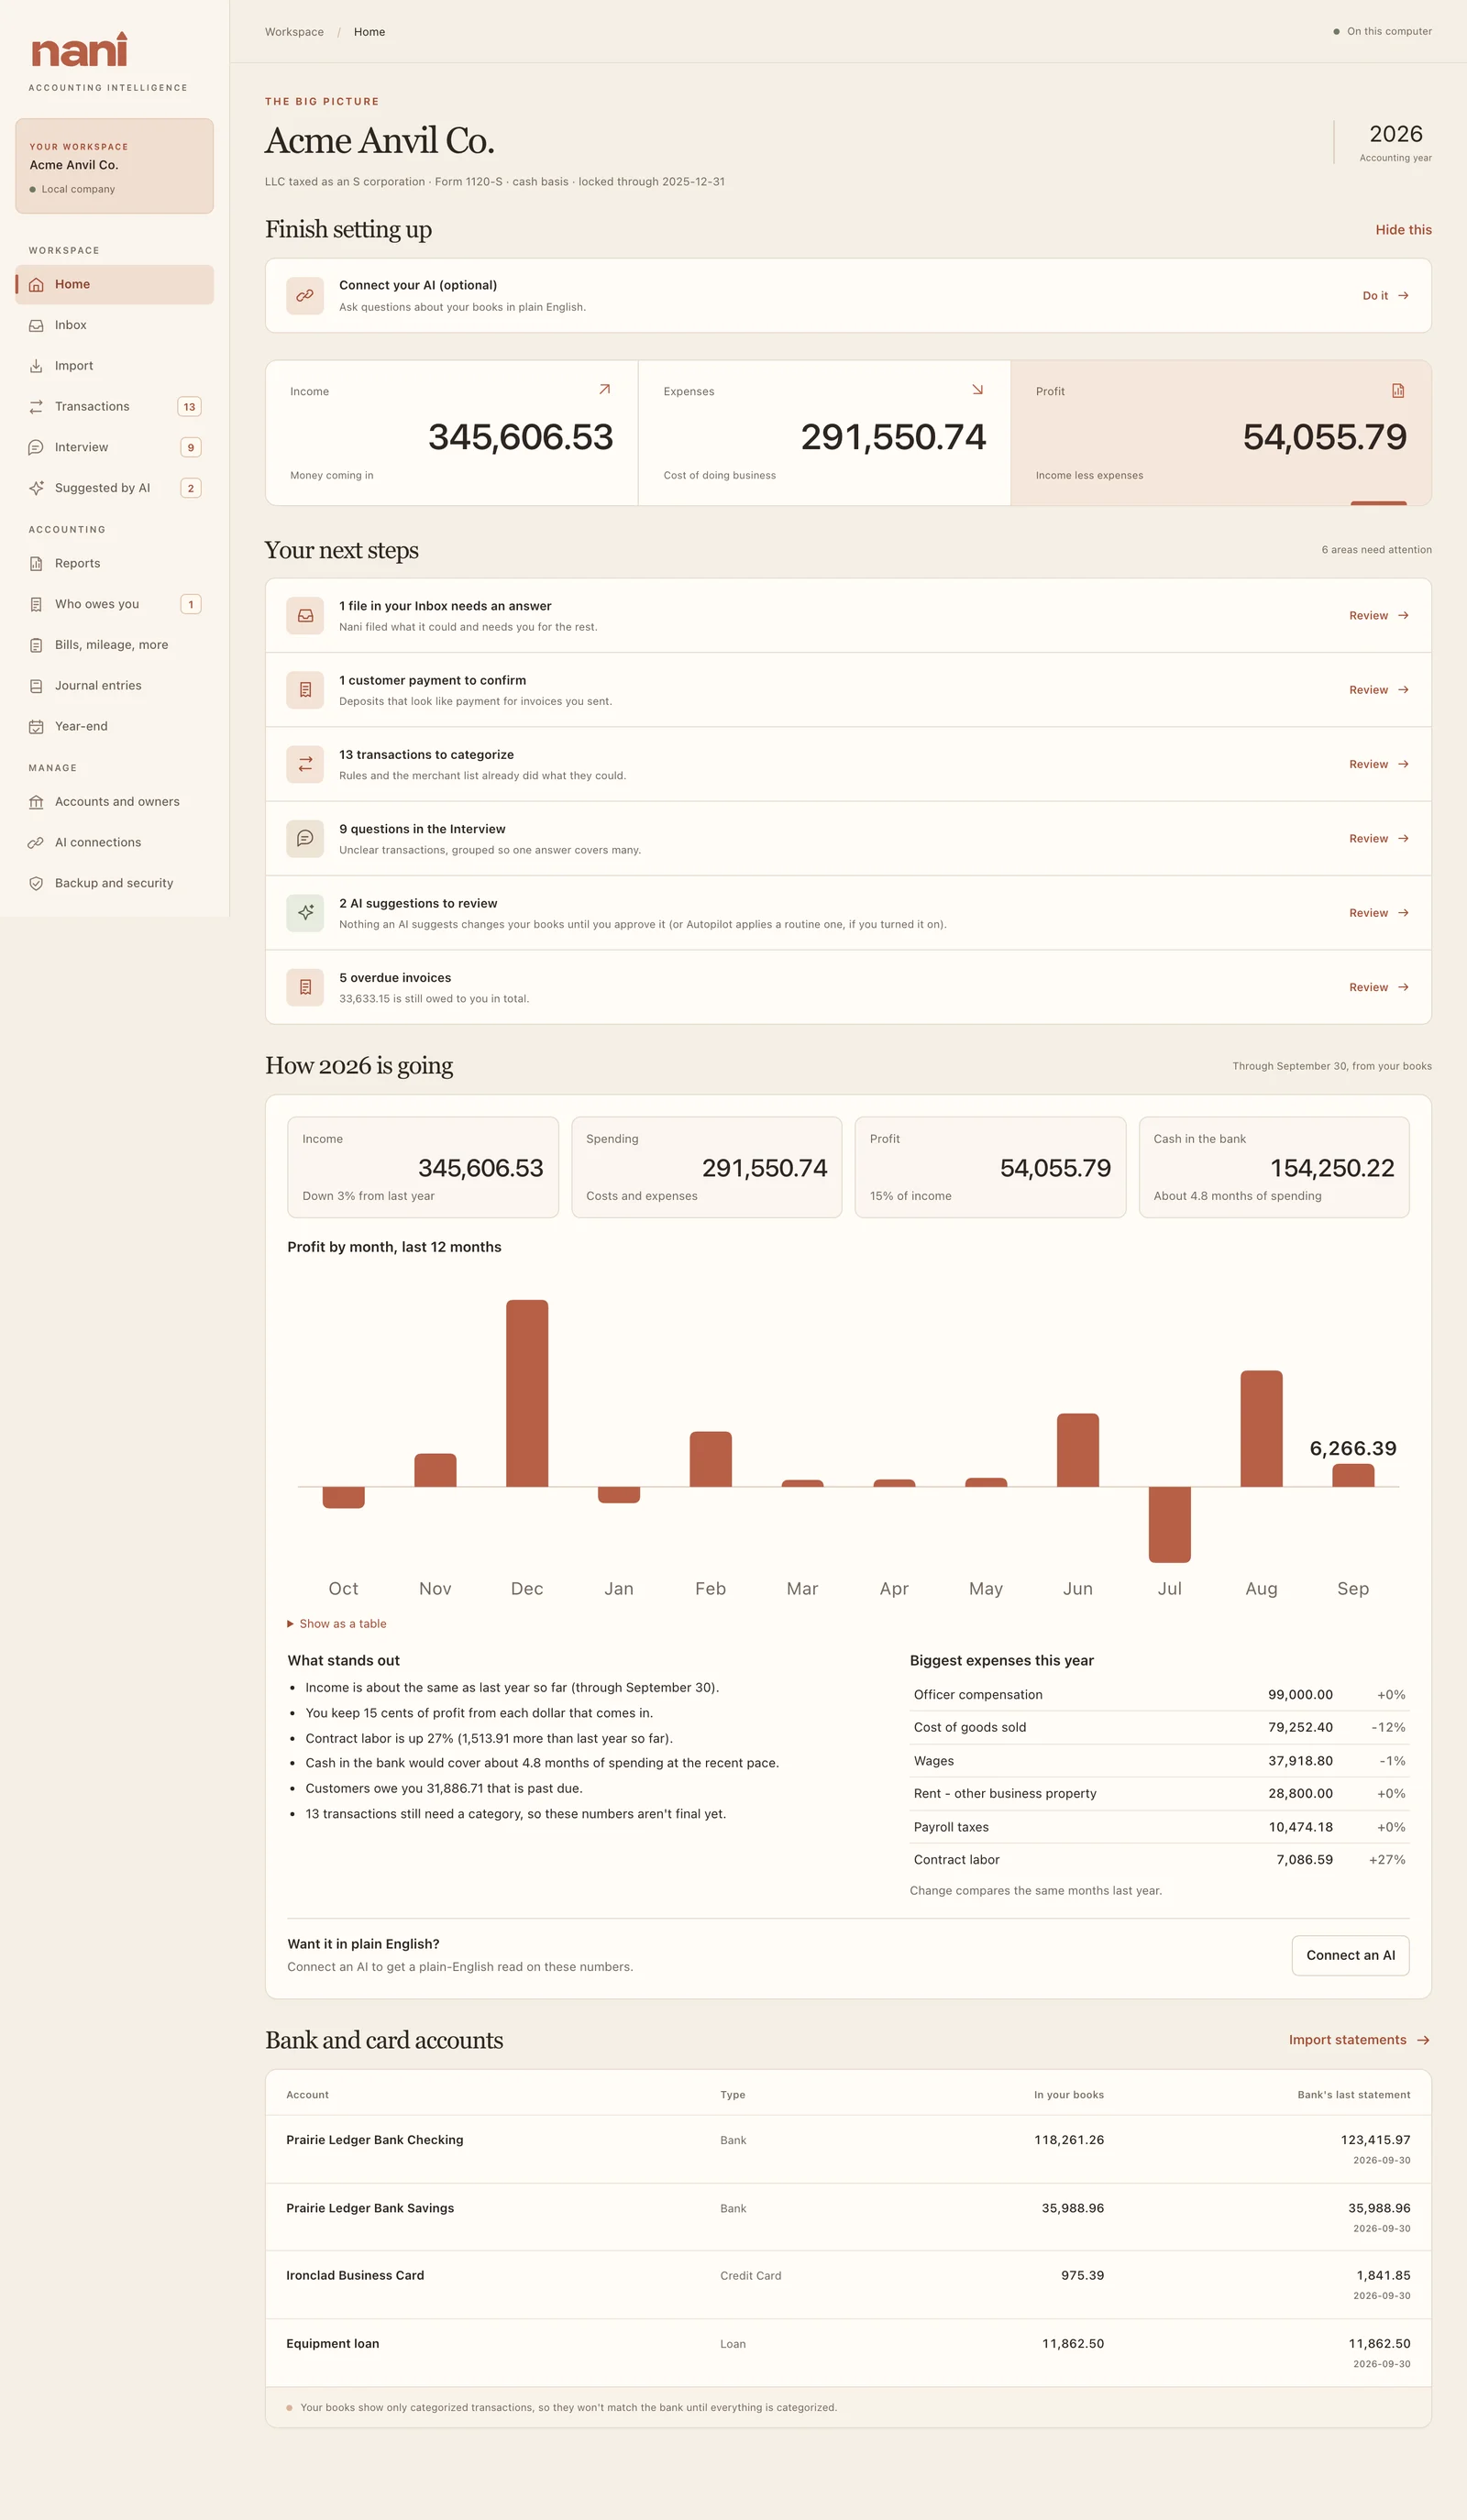Viewport: 1467px width, 2520px height.
Task: Review the 5 overdue invoices
Action: (x=1378, y=988)
